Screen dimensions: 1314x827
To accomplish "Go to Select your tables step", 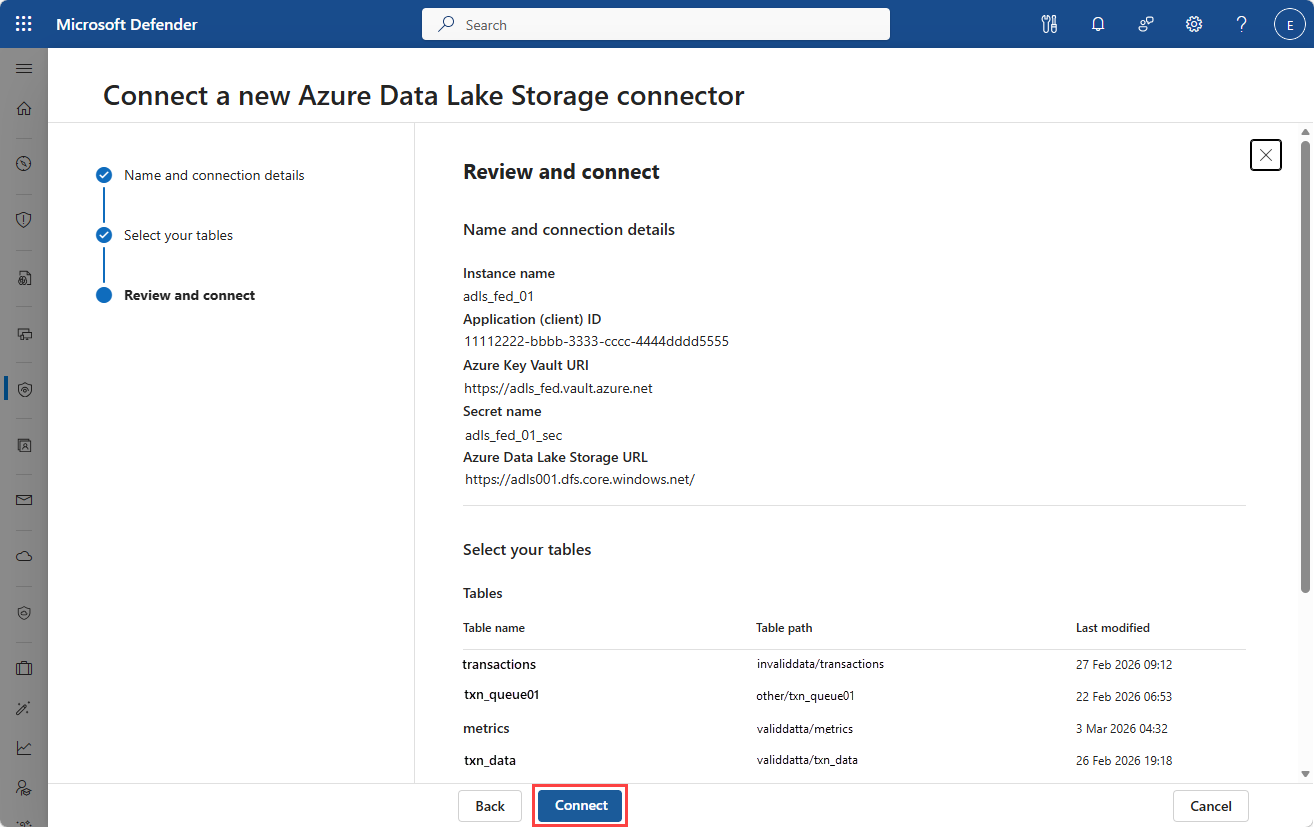I will 178,235.
